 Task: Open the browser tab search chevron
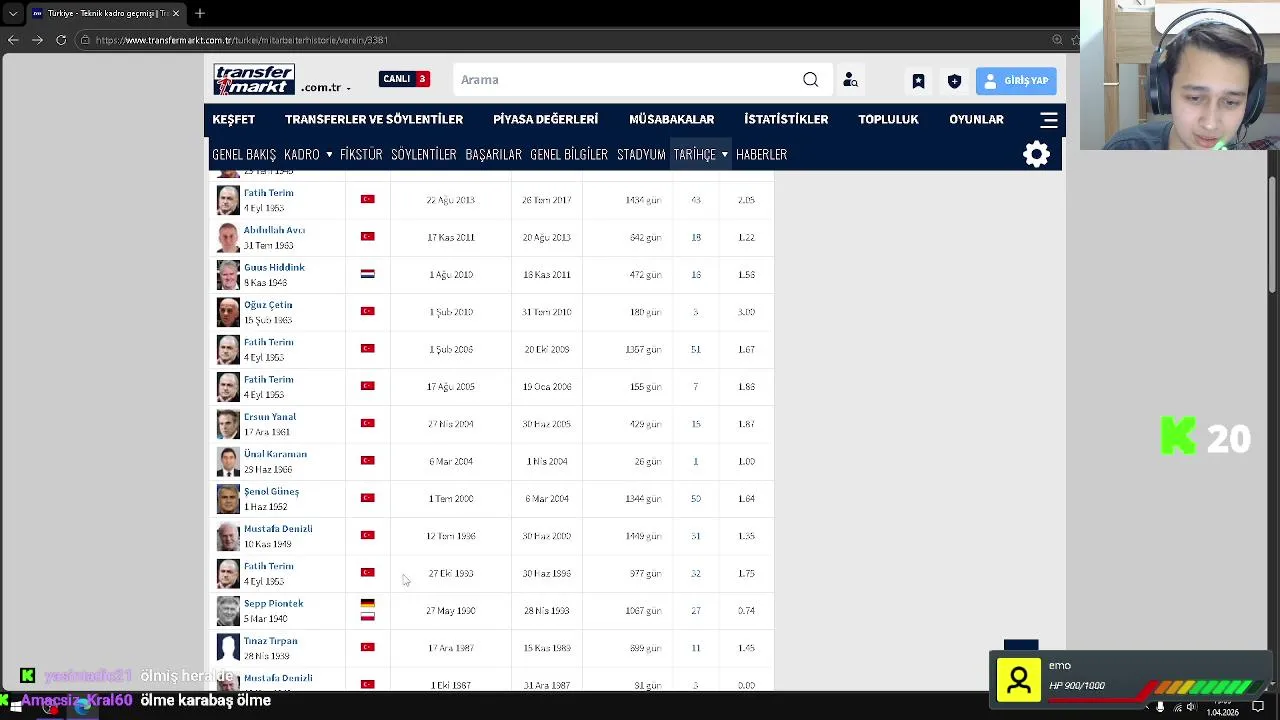click(13, 13)
